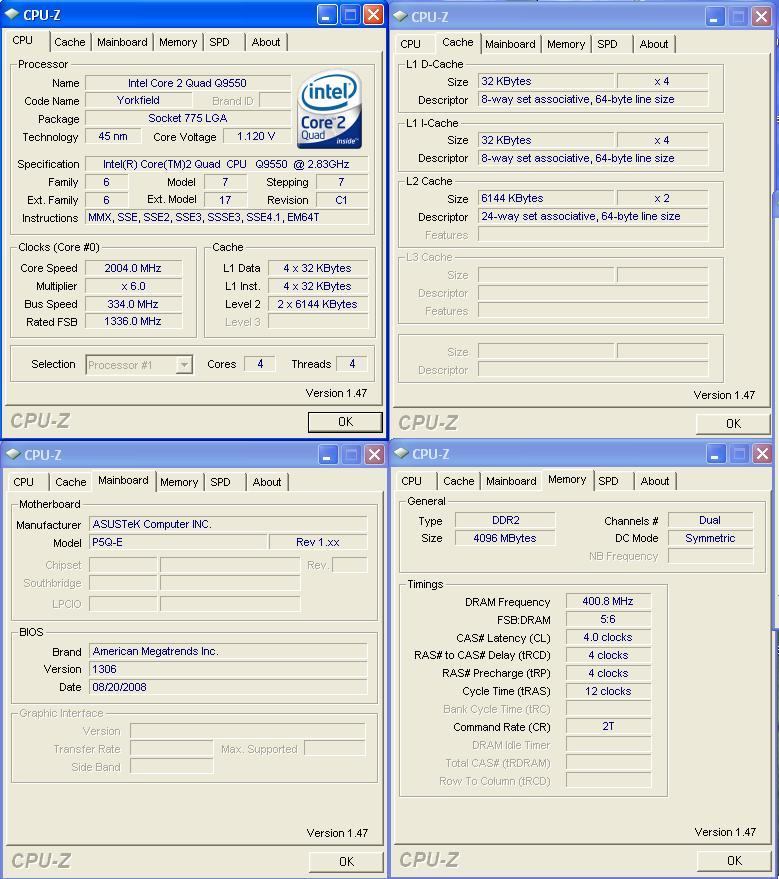Close the Memory window
The height and width of the screenshot is (879, 779).
[762, 453]
